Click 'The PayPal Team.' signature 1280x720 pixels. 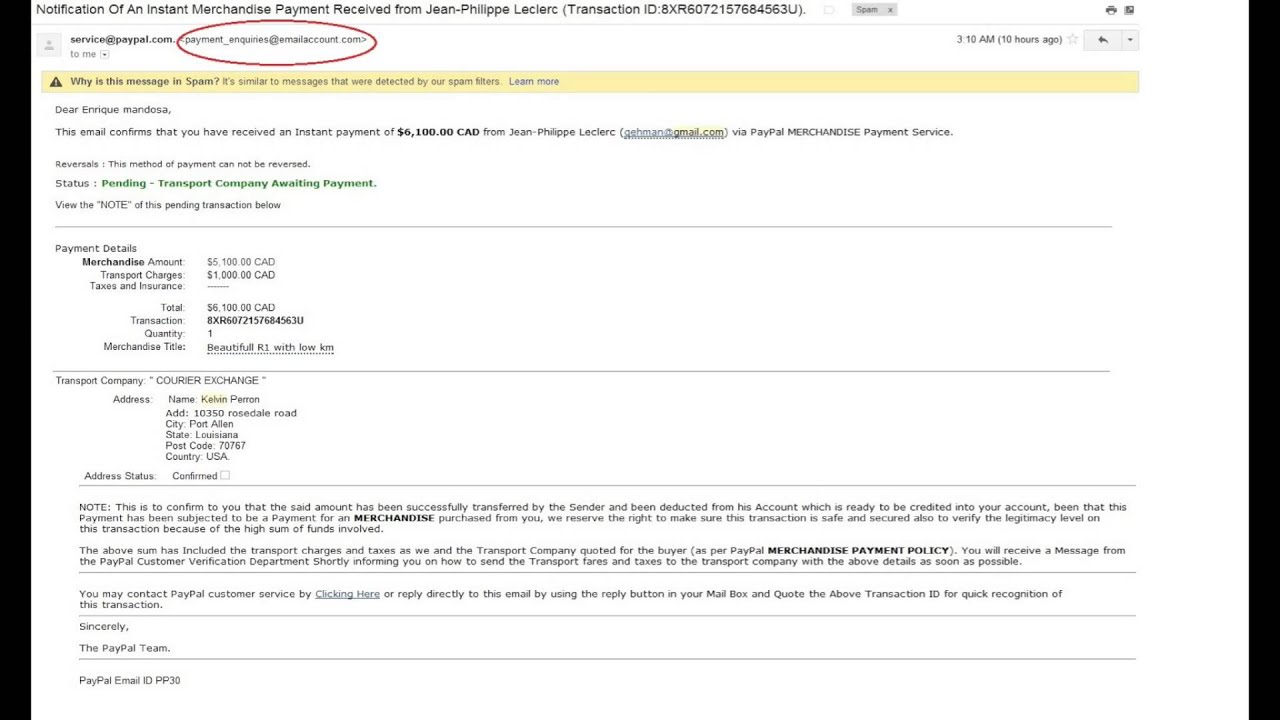click(125, 648)
